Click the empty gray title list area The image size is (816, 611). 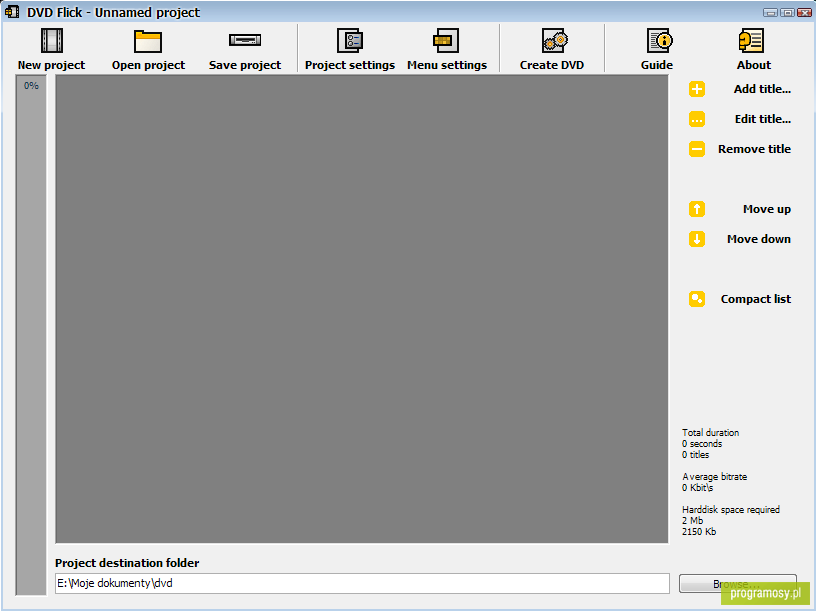(x=362, y=309)
